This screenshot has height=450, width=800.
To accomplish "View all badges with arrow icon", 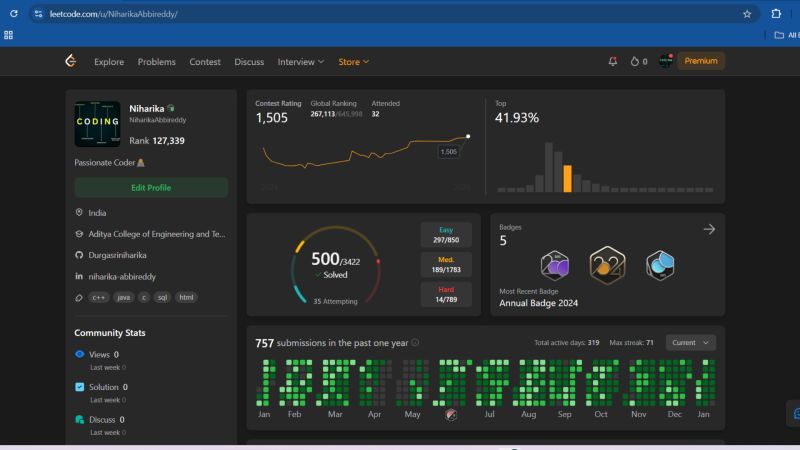I will [x=709, y=229].
